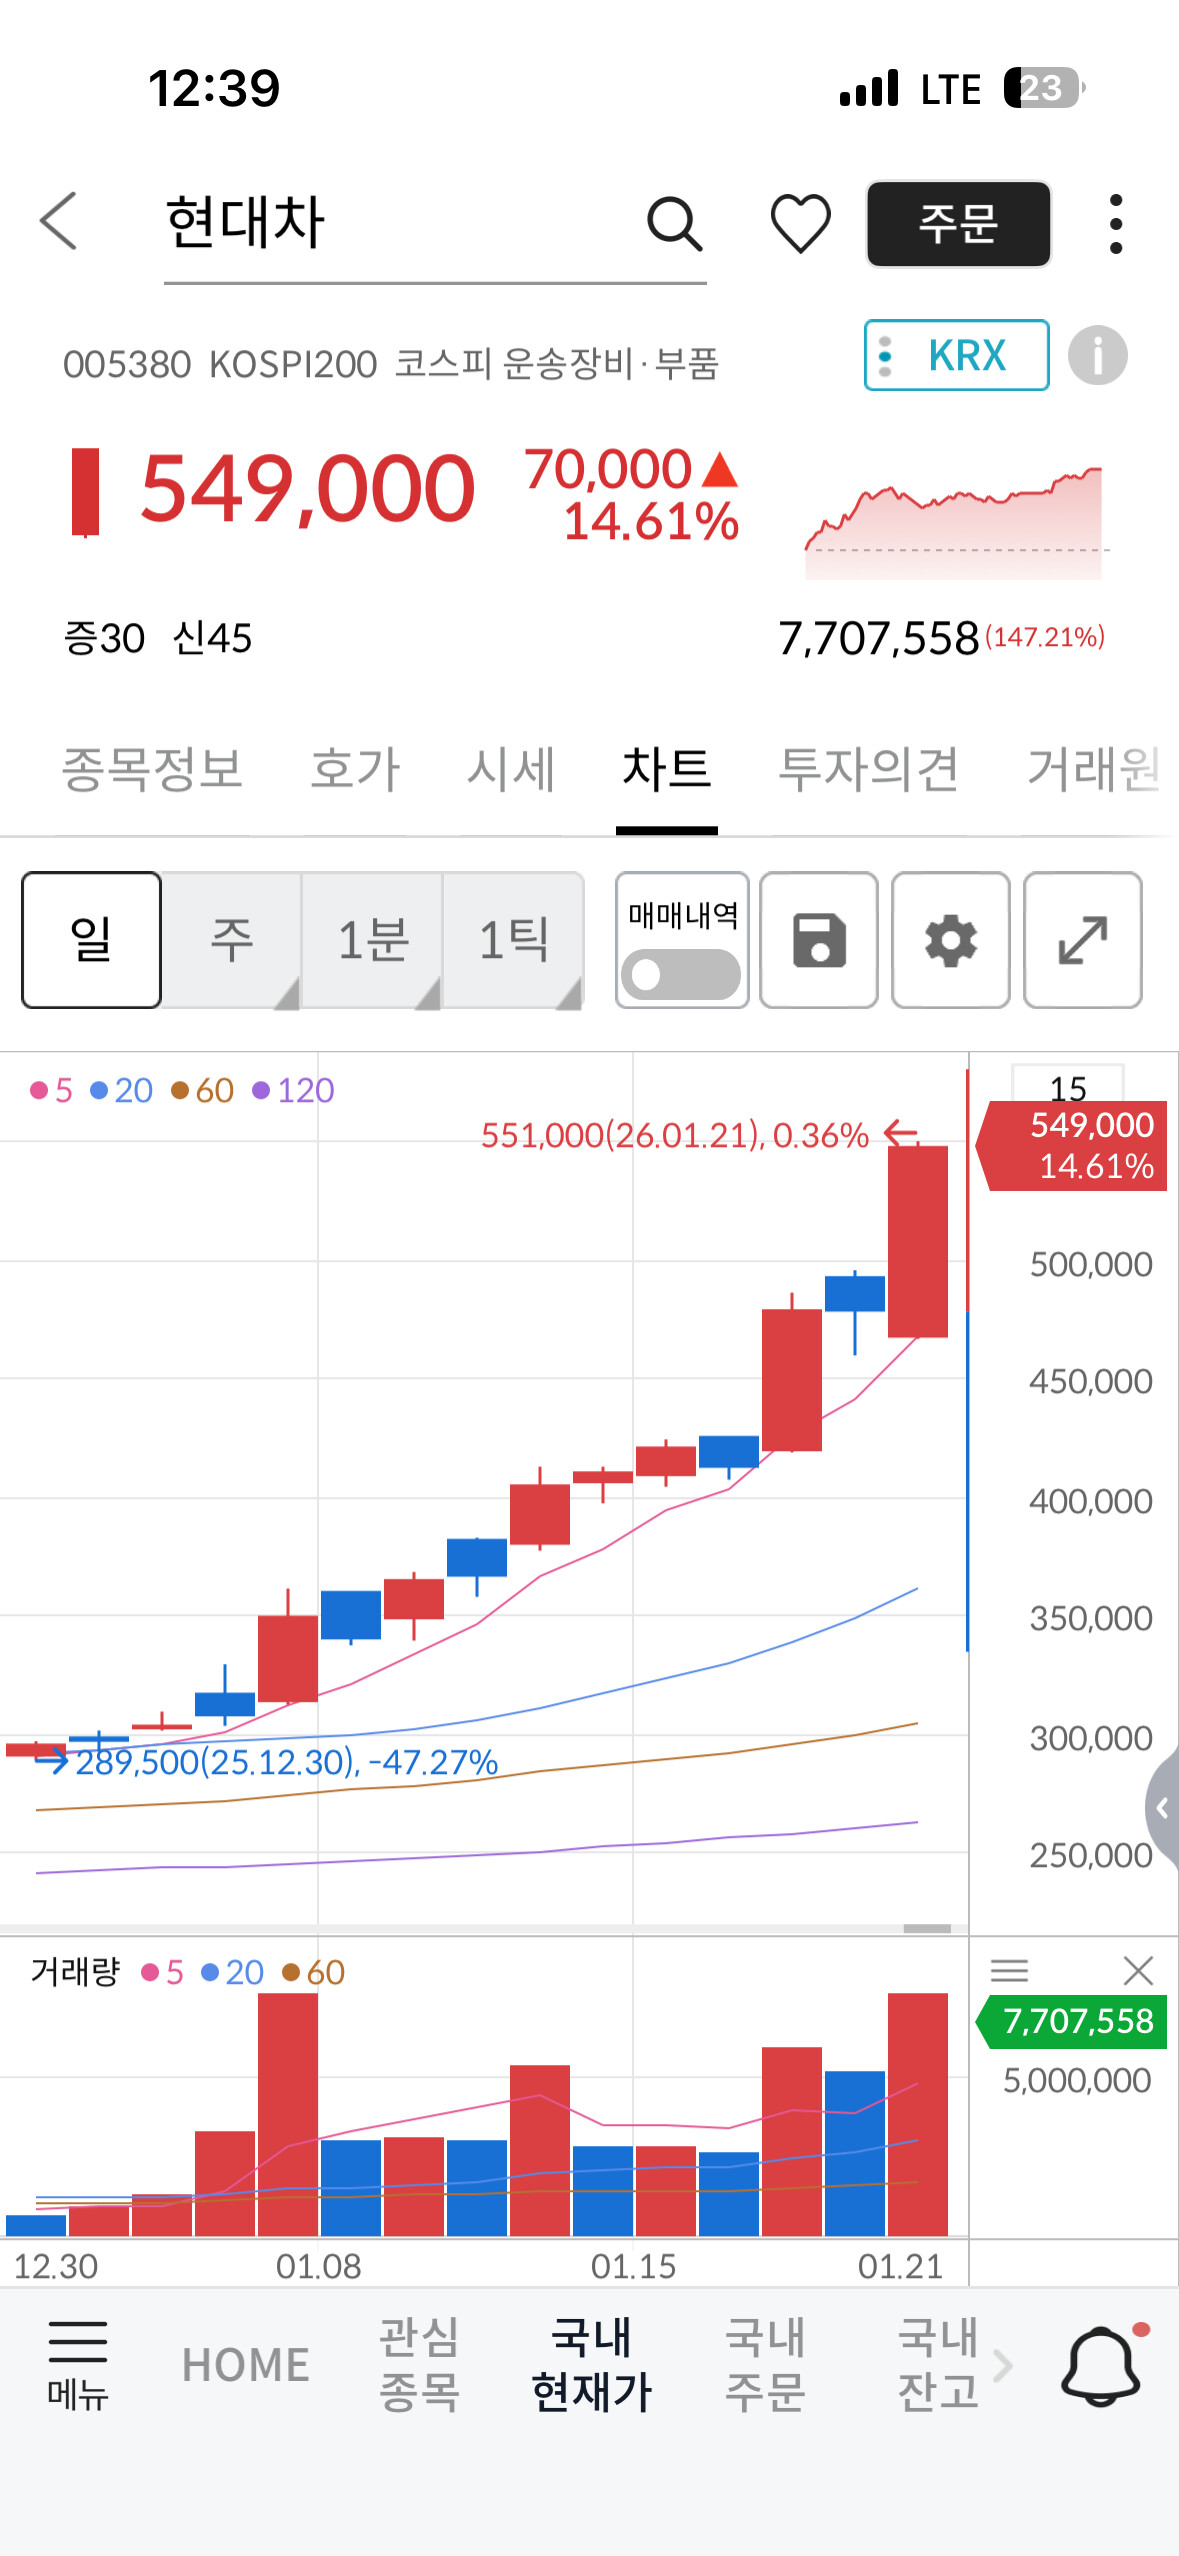
Task: Open the intraday mini line chart
Action: (x=956, y=522)
